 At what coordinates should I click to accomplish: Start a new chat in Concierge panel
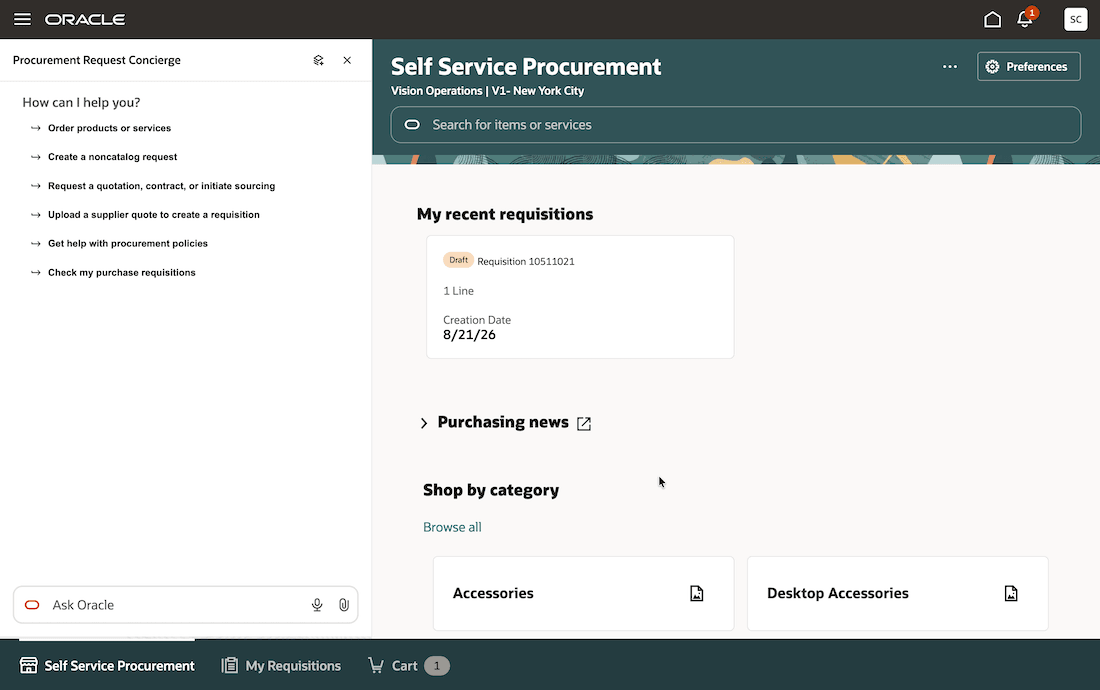point(318,60)
